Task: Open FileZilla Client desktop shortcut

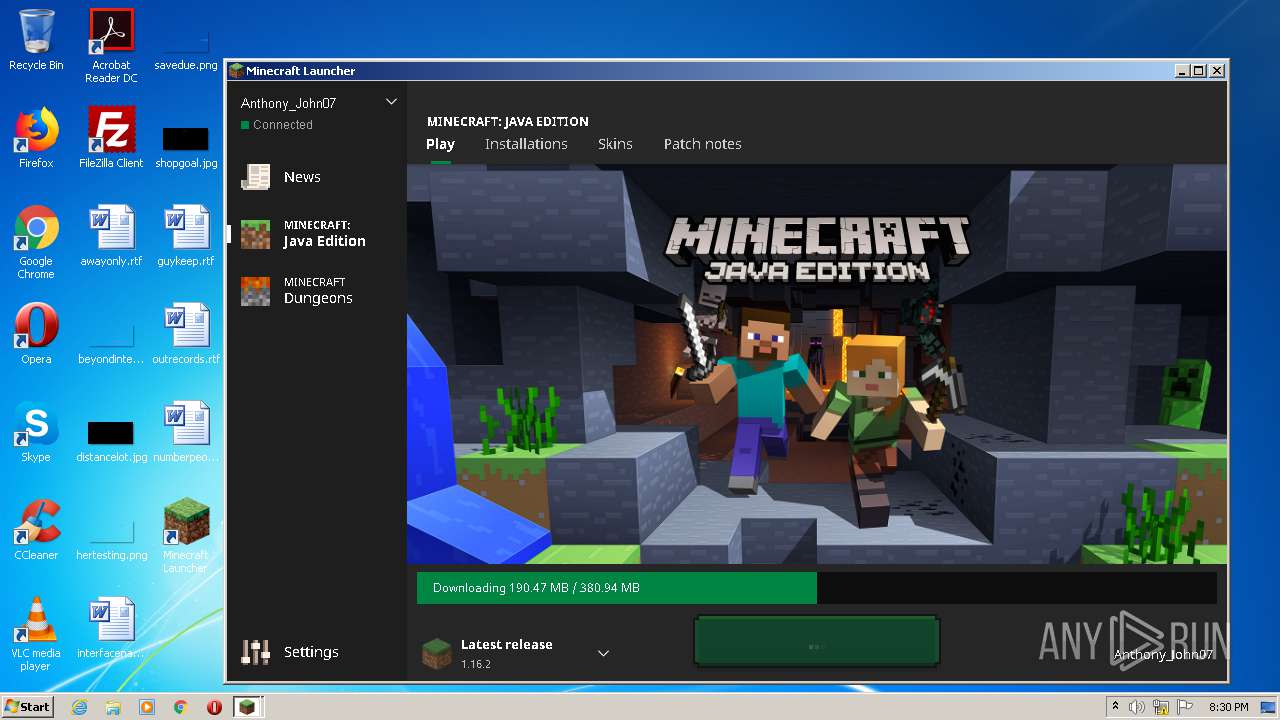Action: (x=111, y=138)
